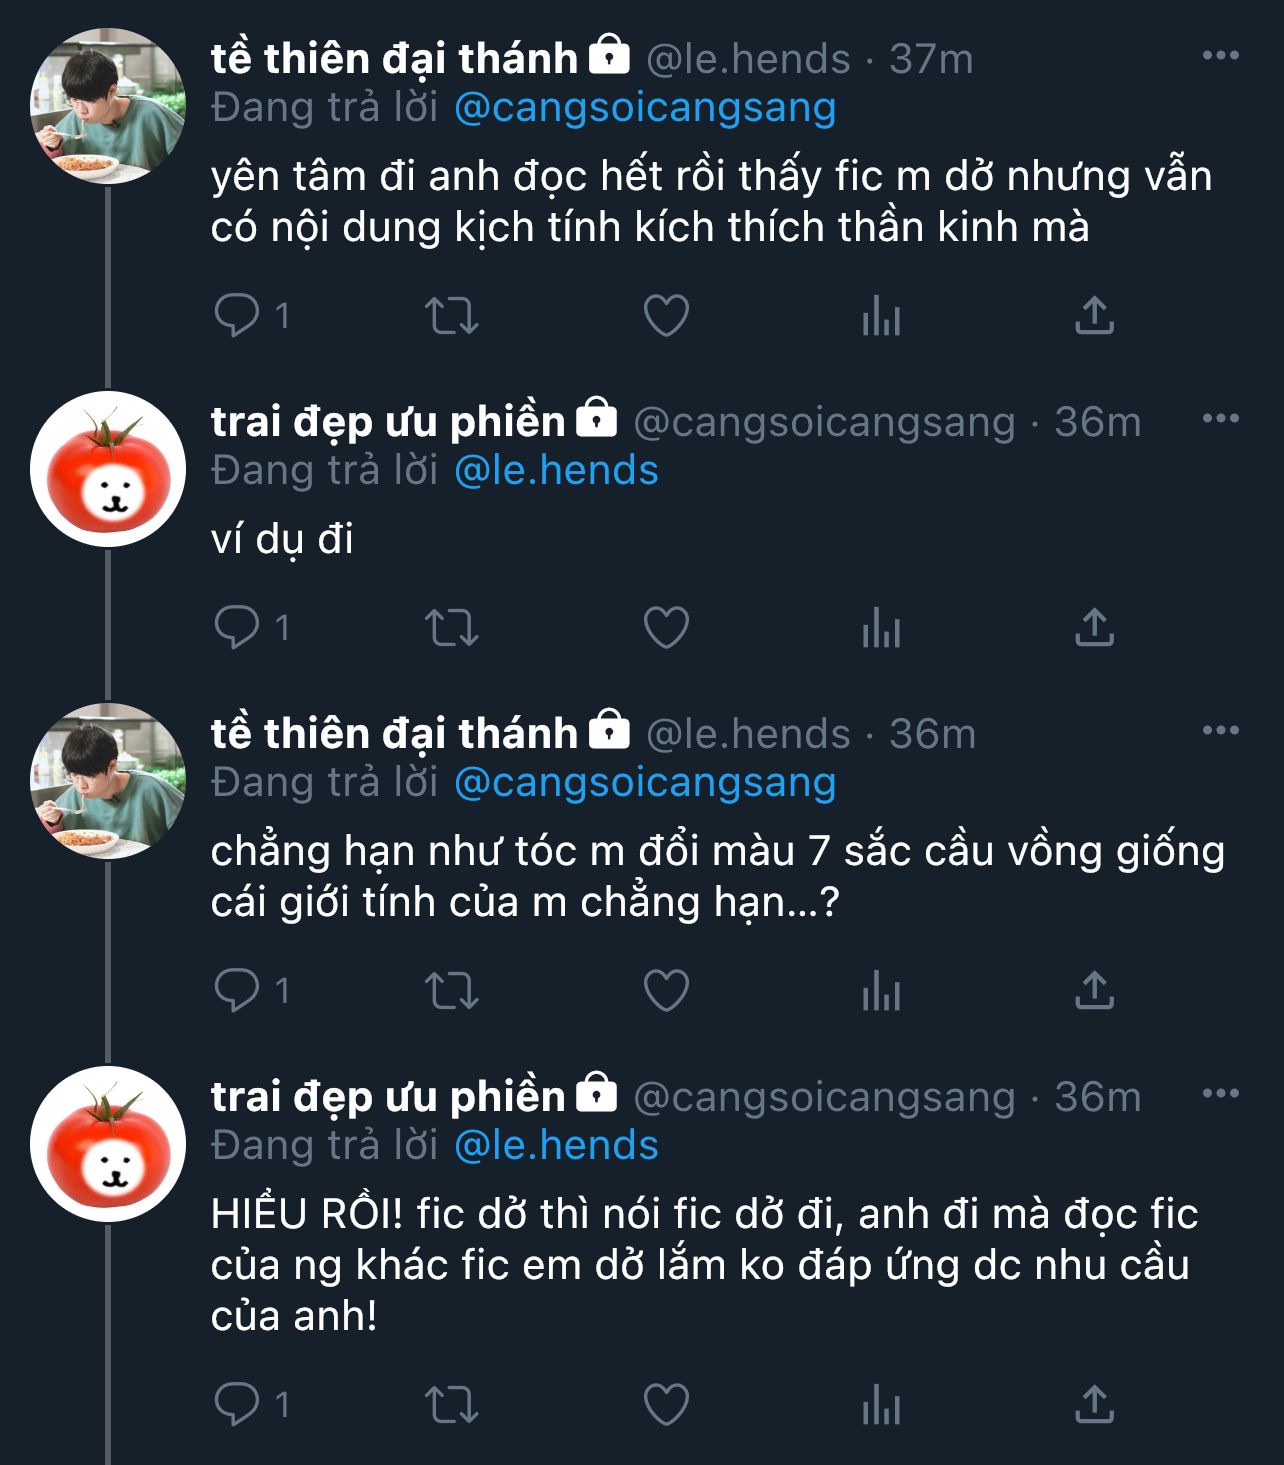Open the 'trai đẹp ưu phiền' profile name on 'ví dụ đi' tweet
Image resolution: width=1284 pixels, height=1465 pixels.
pos(388,422)
